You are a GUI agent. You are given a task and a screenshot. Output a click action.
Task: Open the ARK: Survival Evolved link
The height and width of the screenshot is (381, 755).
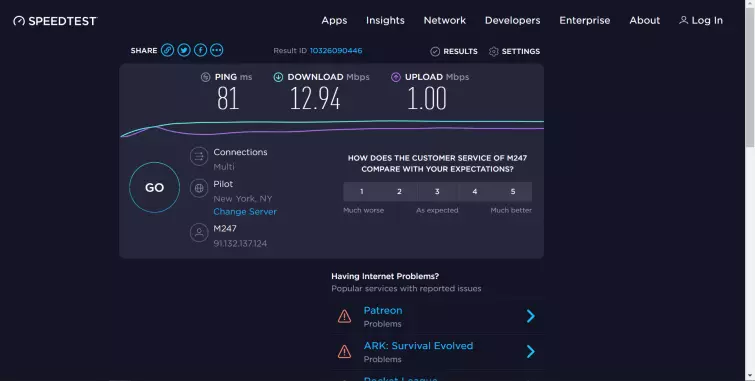(418, 346)
